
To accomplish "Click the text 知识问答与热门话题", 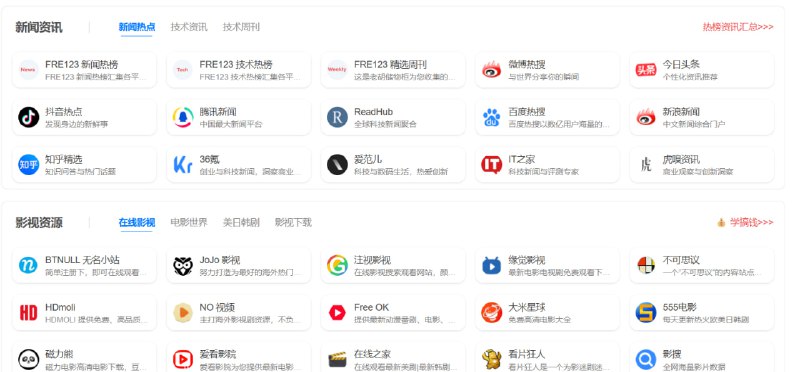I will coord(81,171).
